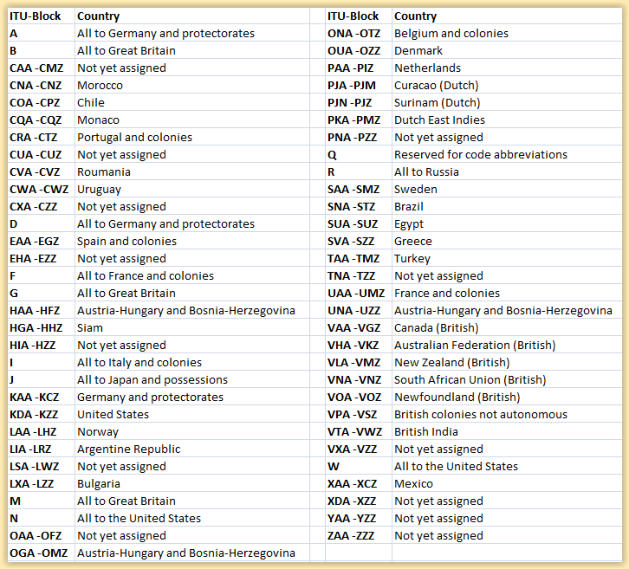Click the Uruguay country cell
629x569 pixels.
pyautogui.click(x=99, y=189)
